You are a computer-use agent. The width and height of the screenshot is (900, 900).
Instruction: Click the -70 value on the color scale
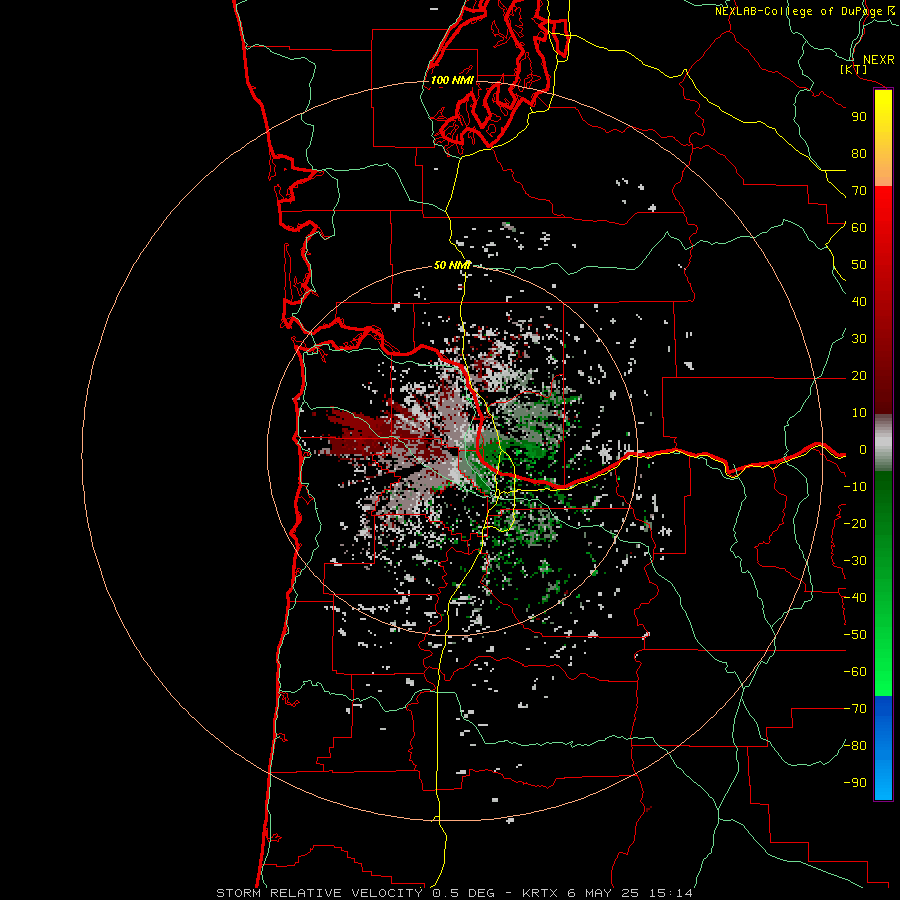tap(855, 709)
